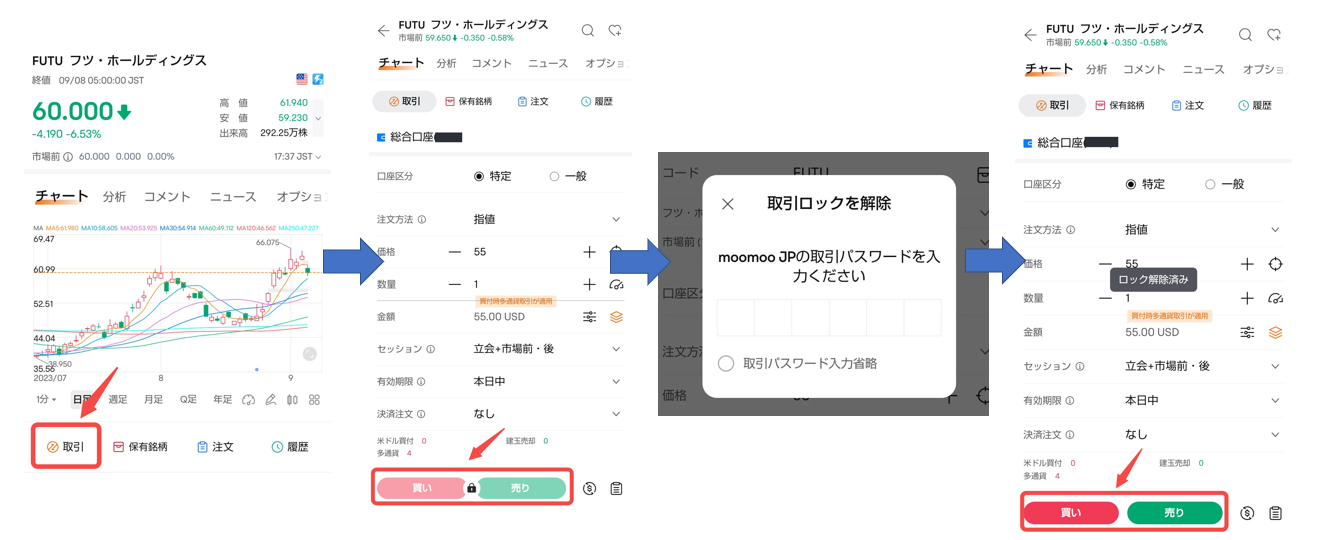Tap the pencil drawing tool icon under the chart
The image size is (1325, 540).
click(271, 400)
